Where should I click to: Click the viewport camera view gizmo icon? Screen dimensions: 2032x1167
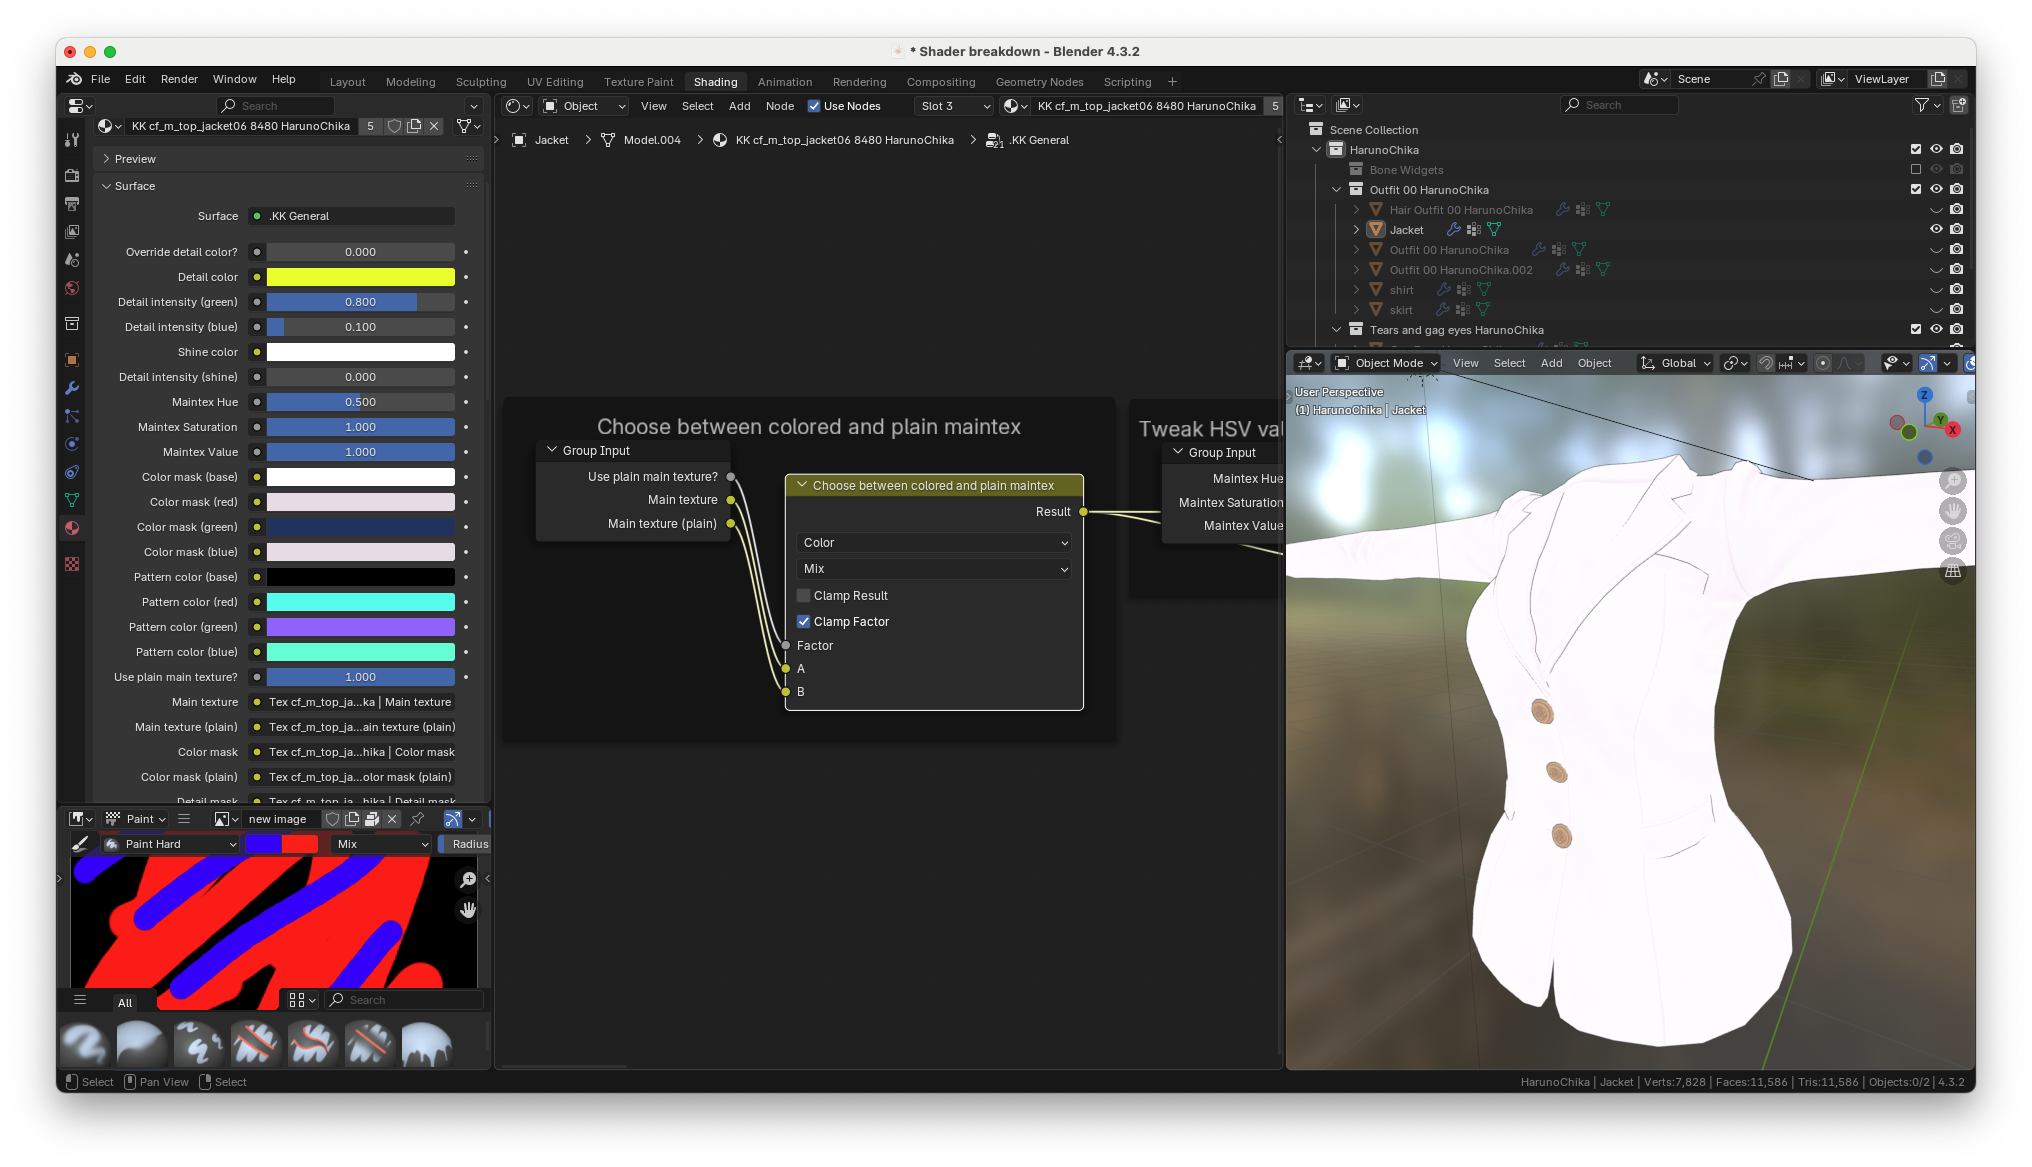point(1952,541)
